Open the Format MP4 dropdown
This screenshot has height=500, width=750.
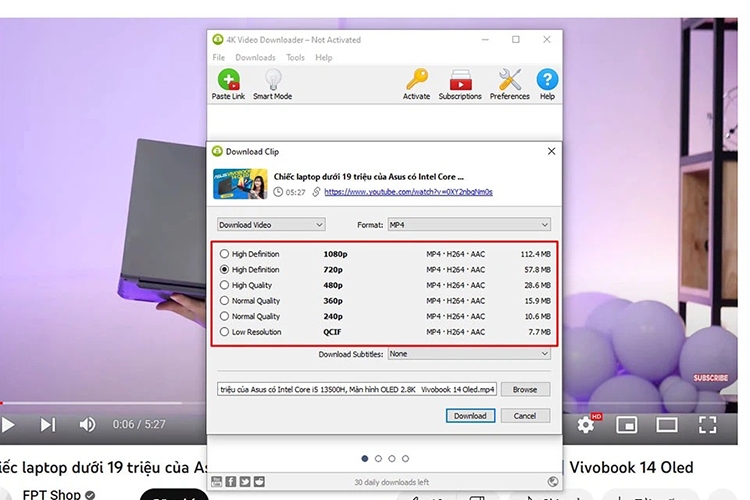coord(469,224)
